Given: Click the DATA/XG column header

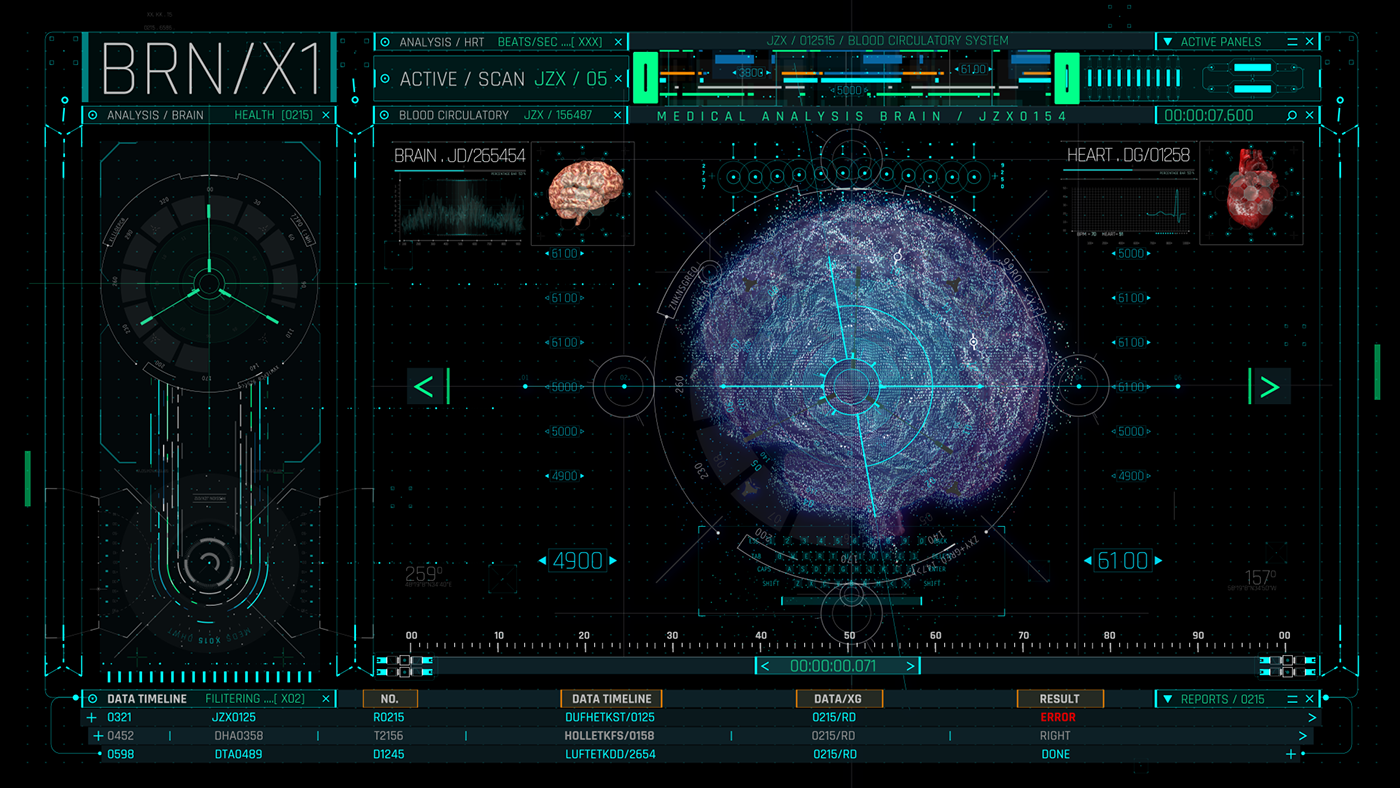Looking at the screenshot, I should point(838,699).
